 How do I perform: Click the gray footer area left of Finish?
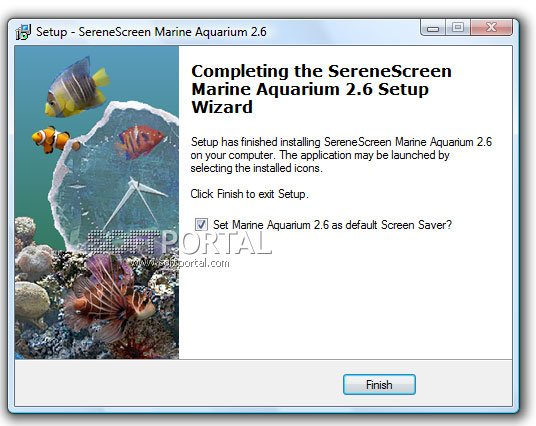tap(178, 384)
